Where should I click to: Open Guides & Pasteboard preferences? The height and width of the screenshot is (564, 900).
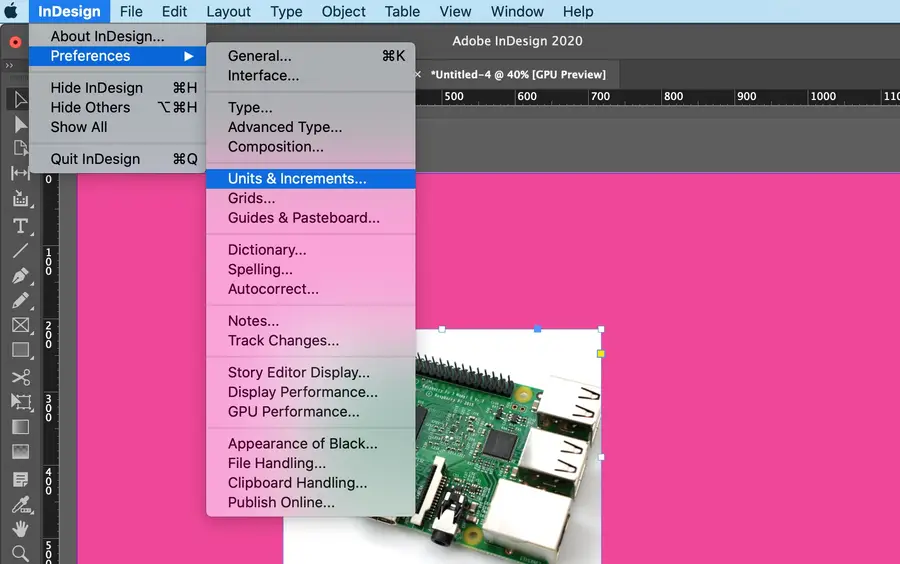tap(303, 218)
